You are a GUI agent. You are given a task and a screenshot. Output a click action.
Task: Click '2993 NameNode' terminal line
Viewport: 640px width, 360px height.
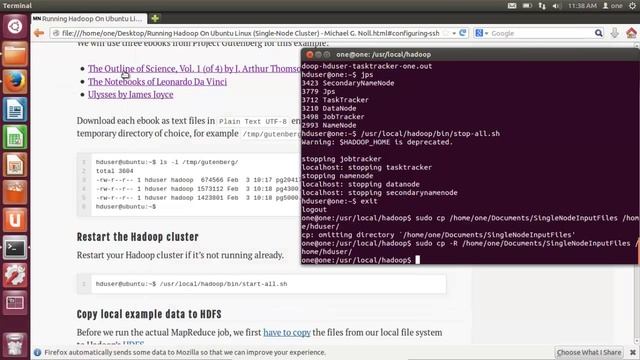[329, 125]
